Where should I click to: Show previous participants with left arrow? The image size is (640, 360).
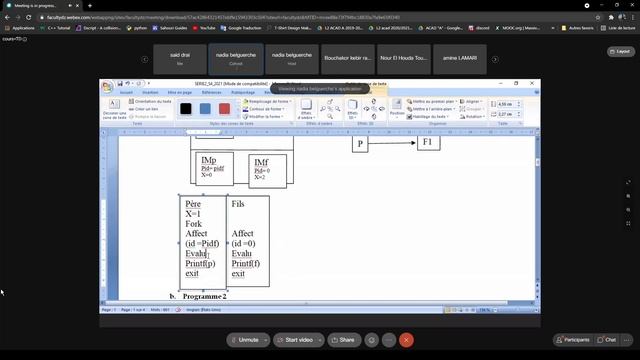(x=145, y=59)
